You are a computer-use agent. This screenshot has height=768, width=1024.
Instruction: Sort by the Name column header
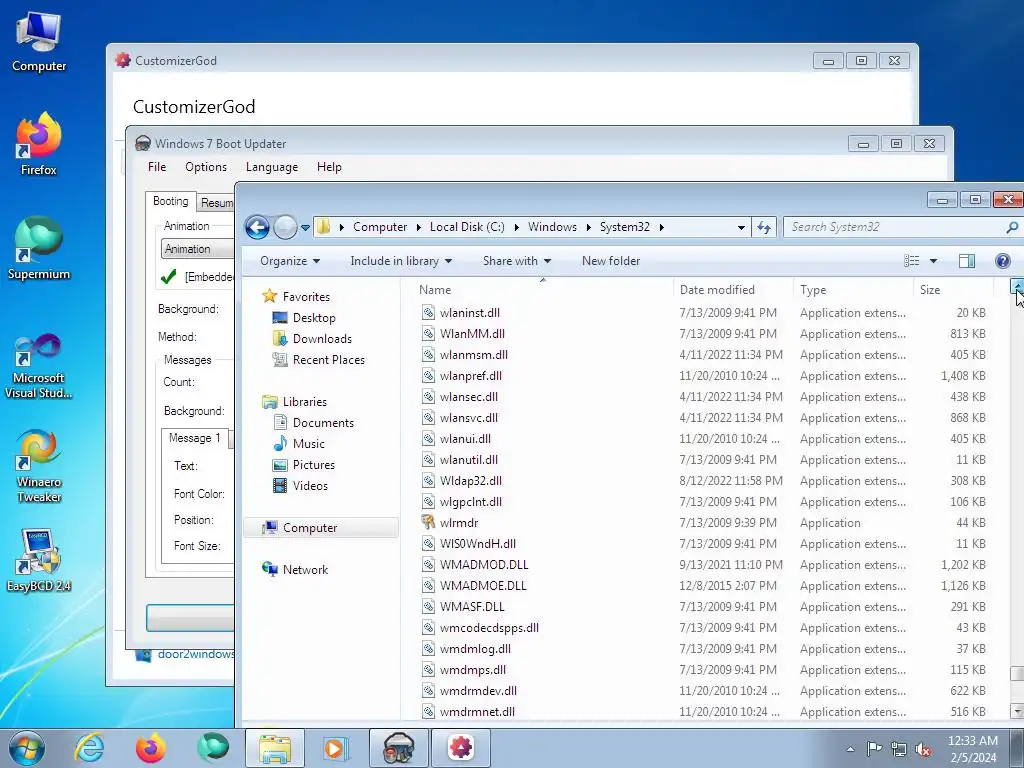click(543, 289)
